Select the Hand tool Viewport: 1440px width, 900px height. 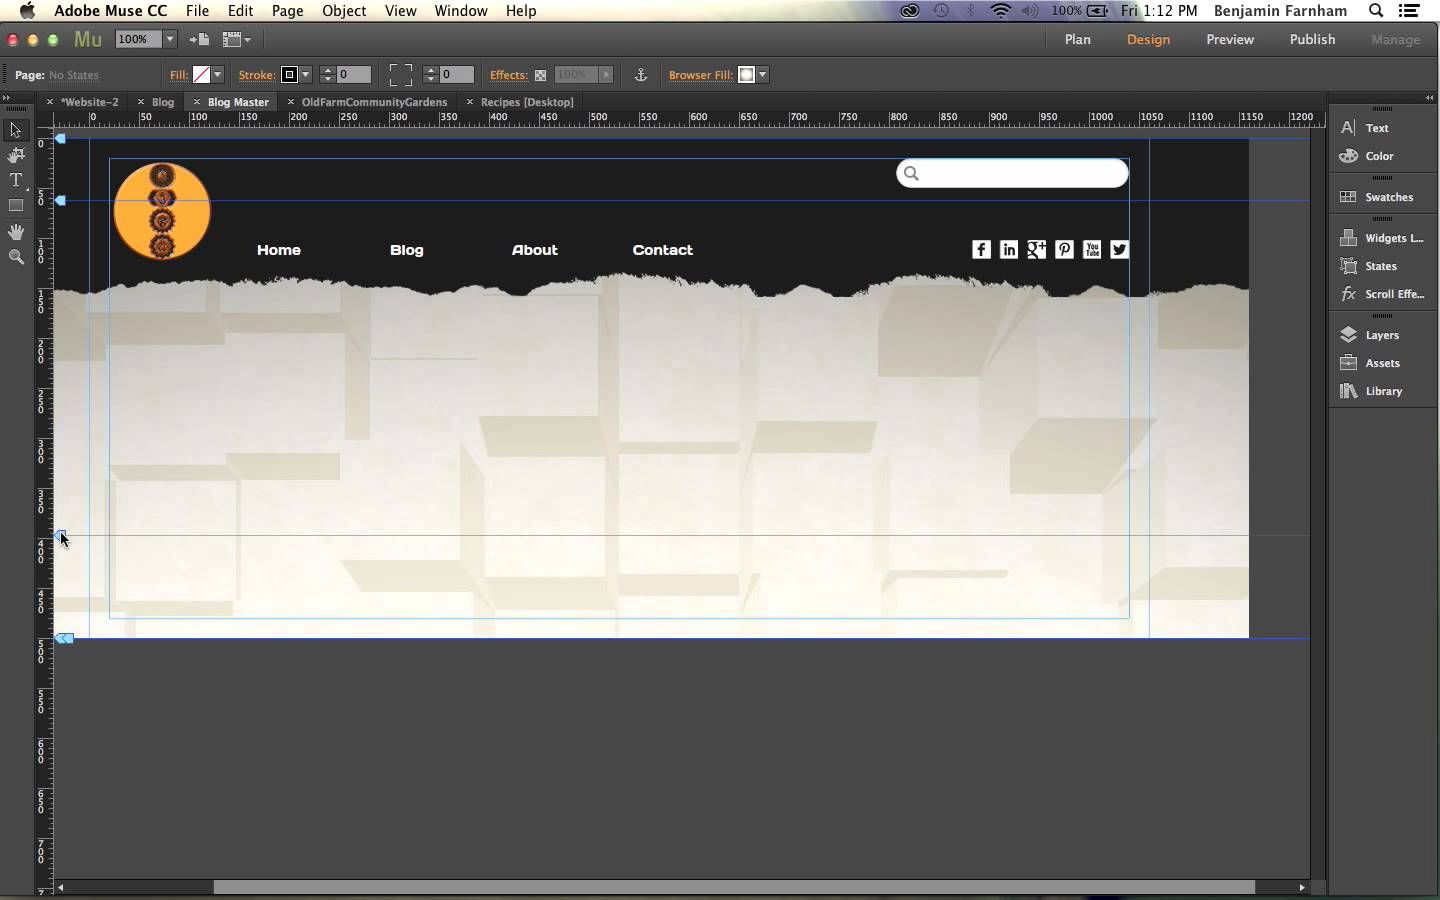point(16,232)
